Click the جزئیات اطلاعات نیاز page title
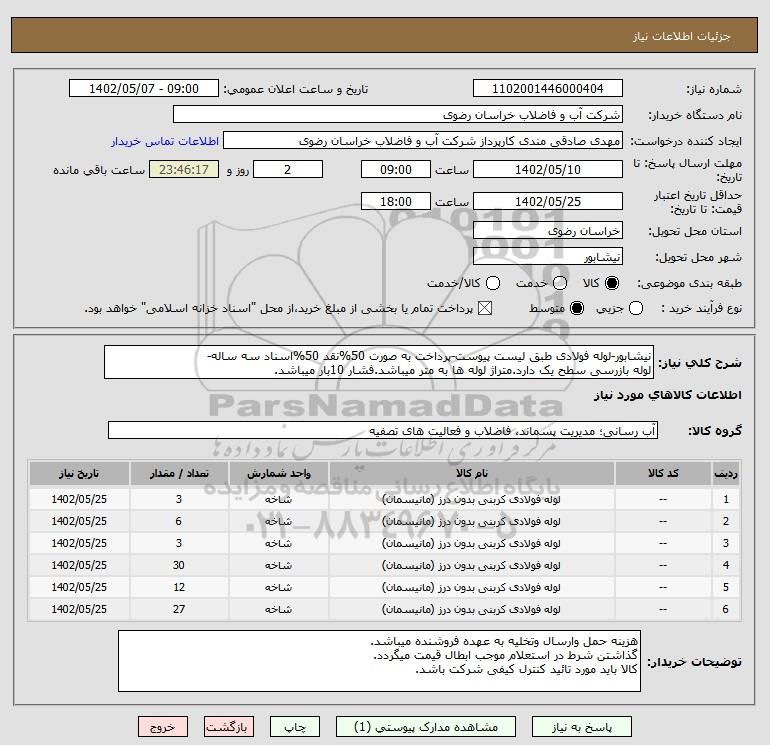The height and width of the screenshot is (745, 770). coord(682,36)
